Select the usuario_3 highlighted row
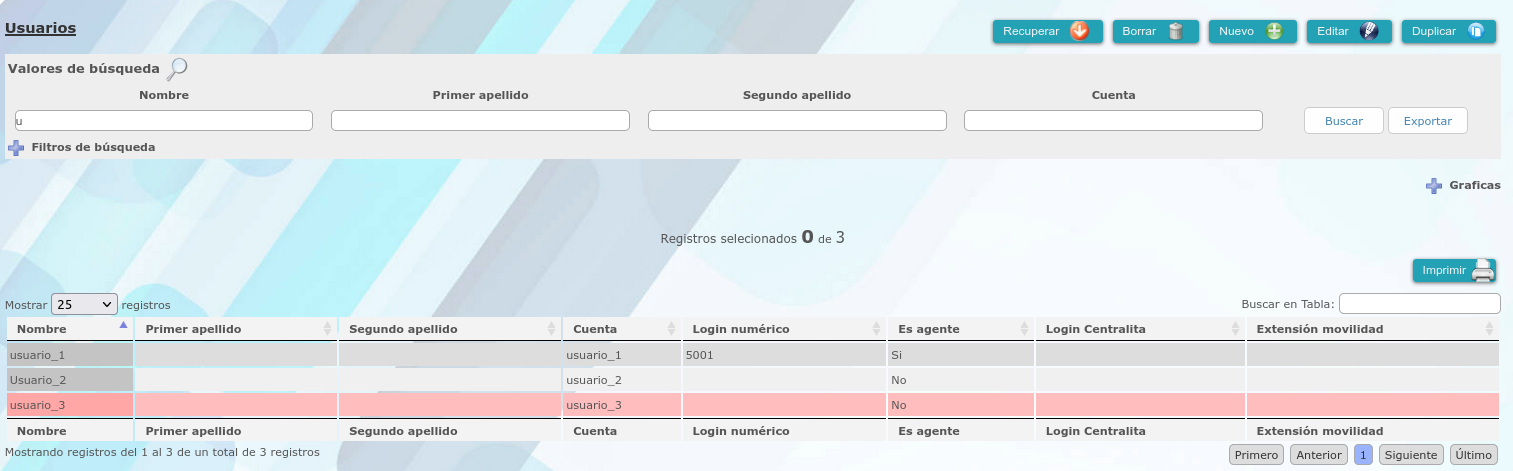The height and width of the screenshot is (471, 1513). click(x=753, y=405)
